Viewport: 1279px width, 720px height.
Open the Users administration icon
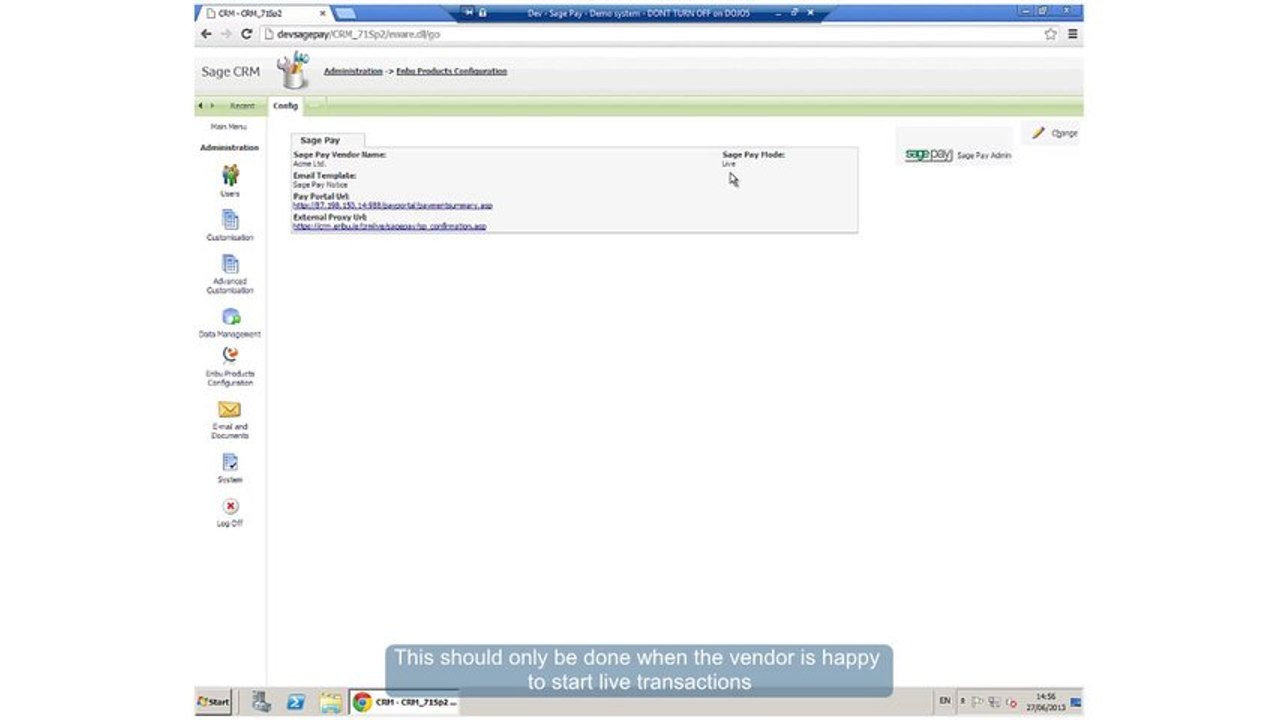click(x=230, y=175)
